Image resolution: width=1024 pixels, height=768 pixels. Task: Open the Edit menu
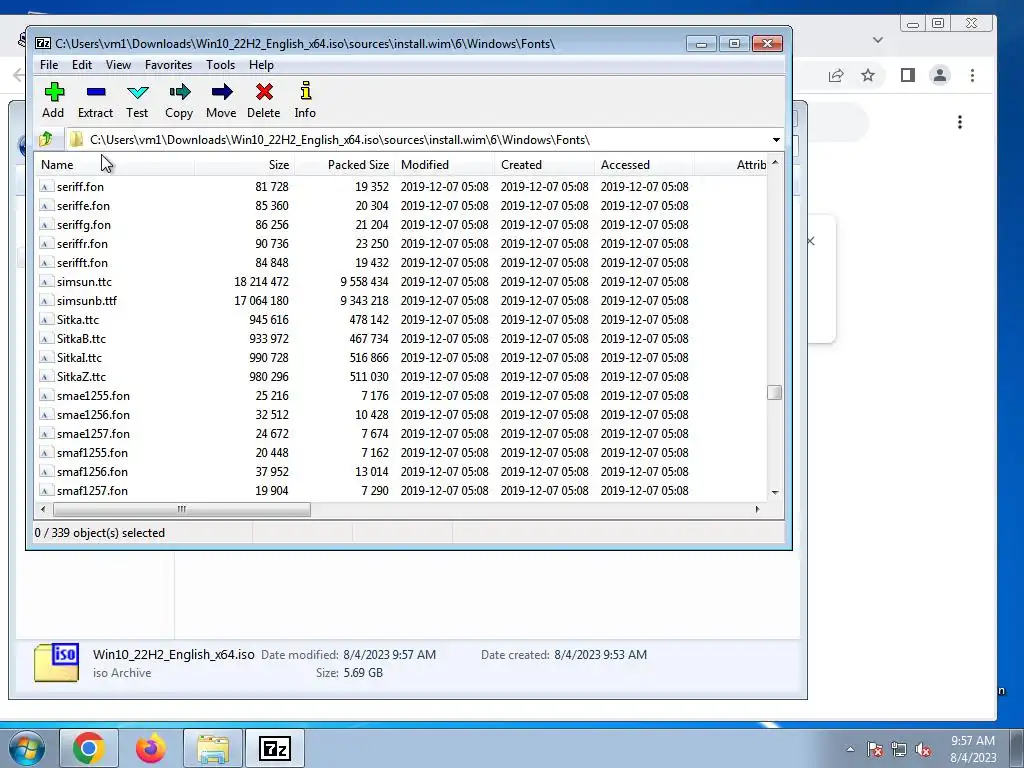[x=82, y=65]
